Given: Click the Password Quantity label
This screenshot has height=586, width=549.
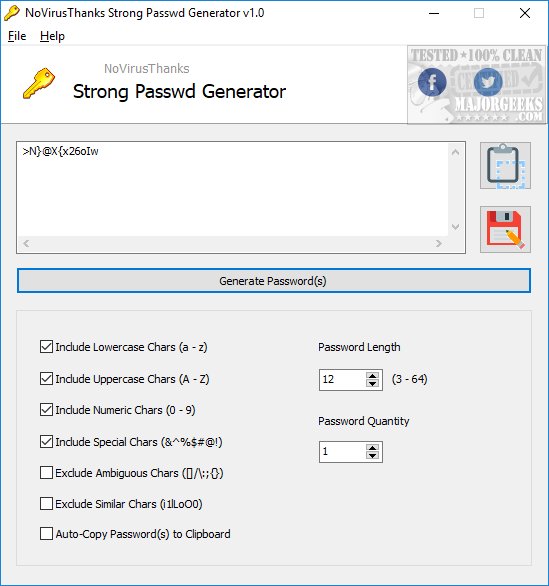Looking at the screenshot, I should [x=364, y=421].
